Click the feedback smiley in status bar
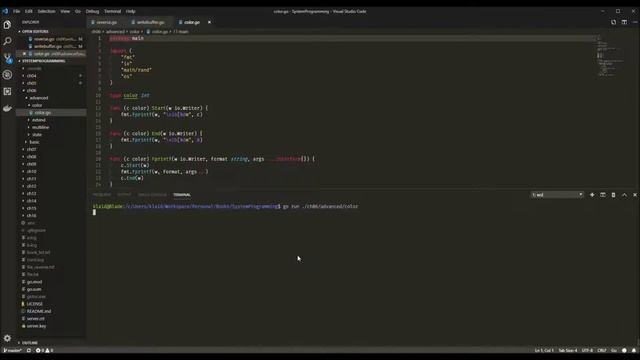This screenshot has height=360, width=640. [624, 350]
